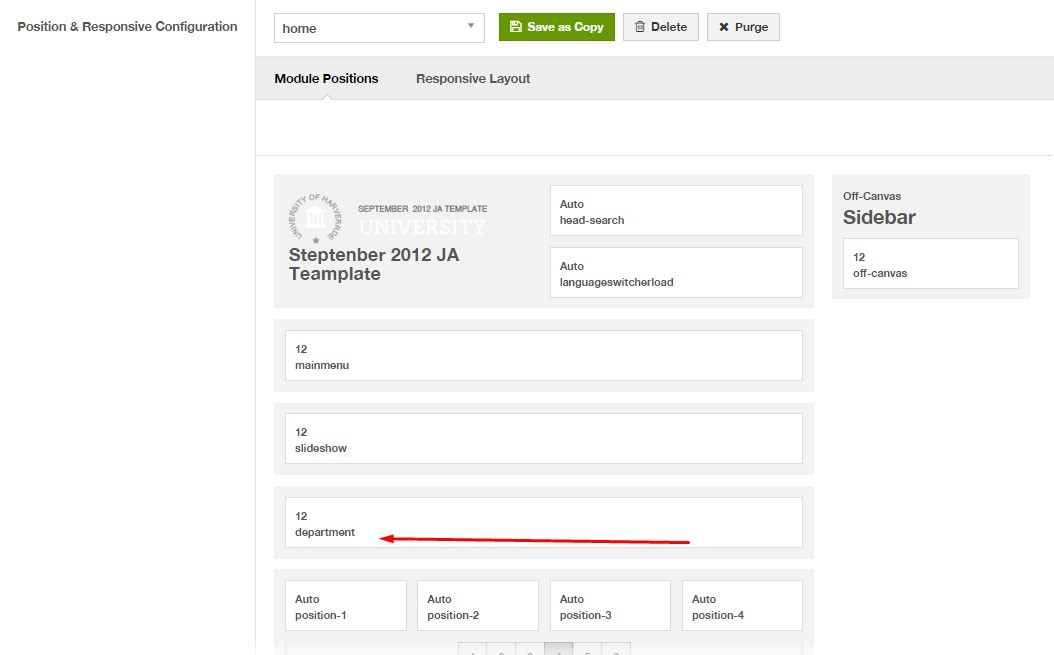Click the 'Steptenber 2012 JA Teamplate' title
Viewport: 1054px width, 655px height.
tap(374, 264)
